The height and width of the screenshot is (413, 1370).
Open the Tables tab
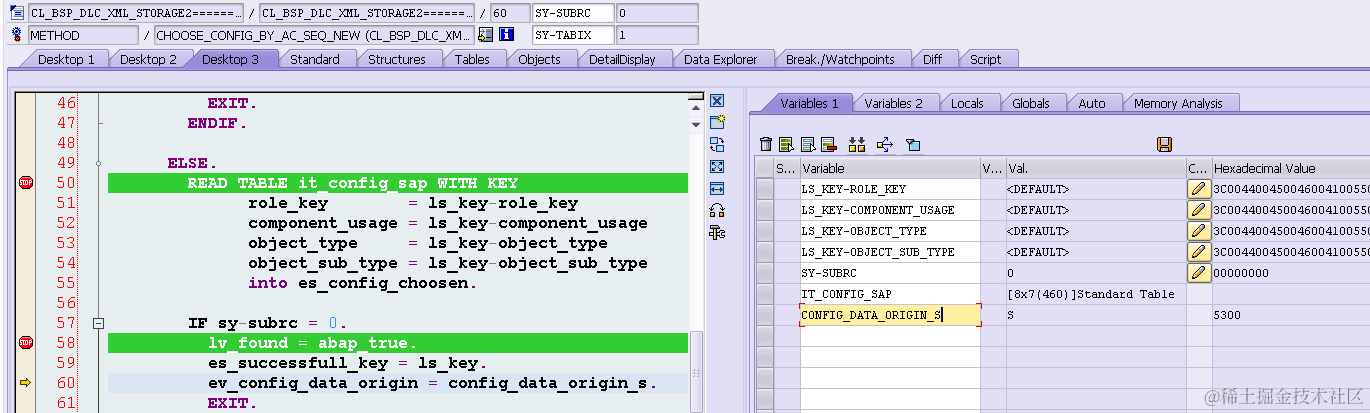click(x=472, y=59)
